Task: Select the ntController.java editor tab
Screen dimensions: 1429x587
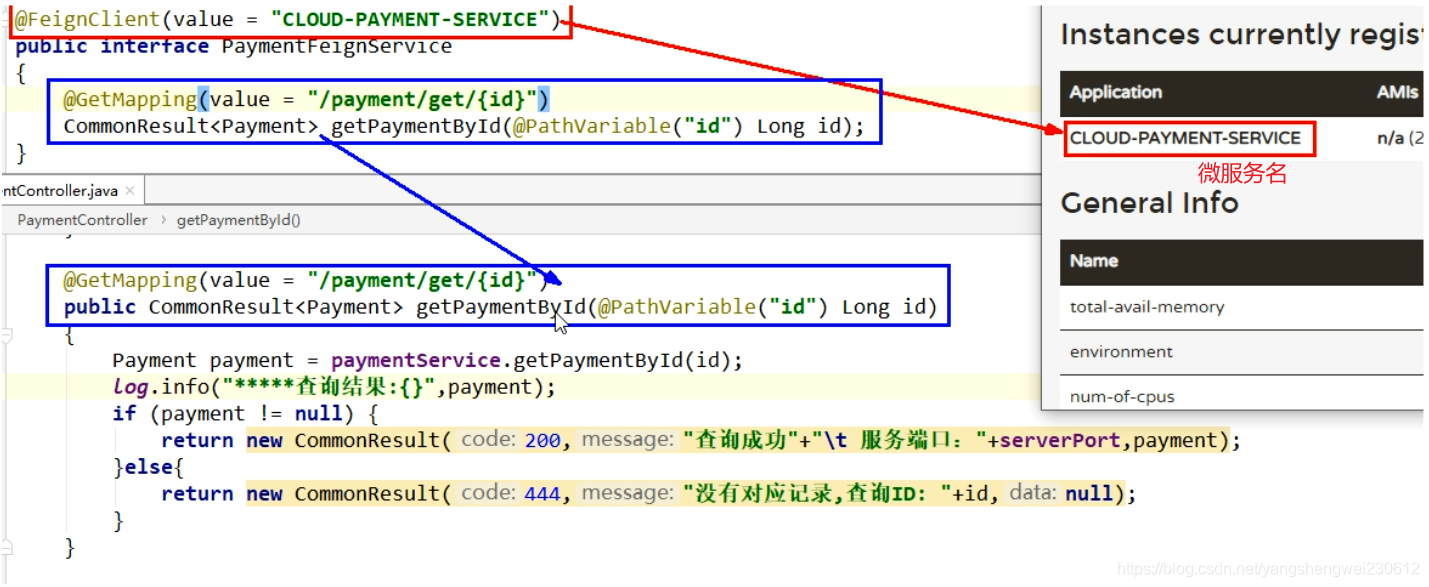Action: [x=71, y=190]
